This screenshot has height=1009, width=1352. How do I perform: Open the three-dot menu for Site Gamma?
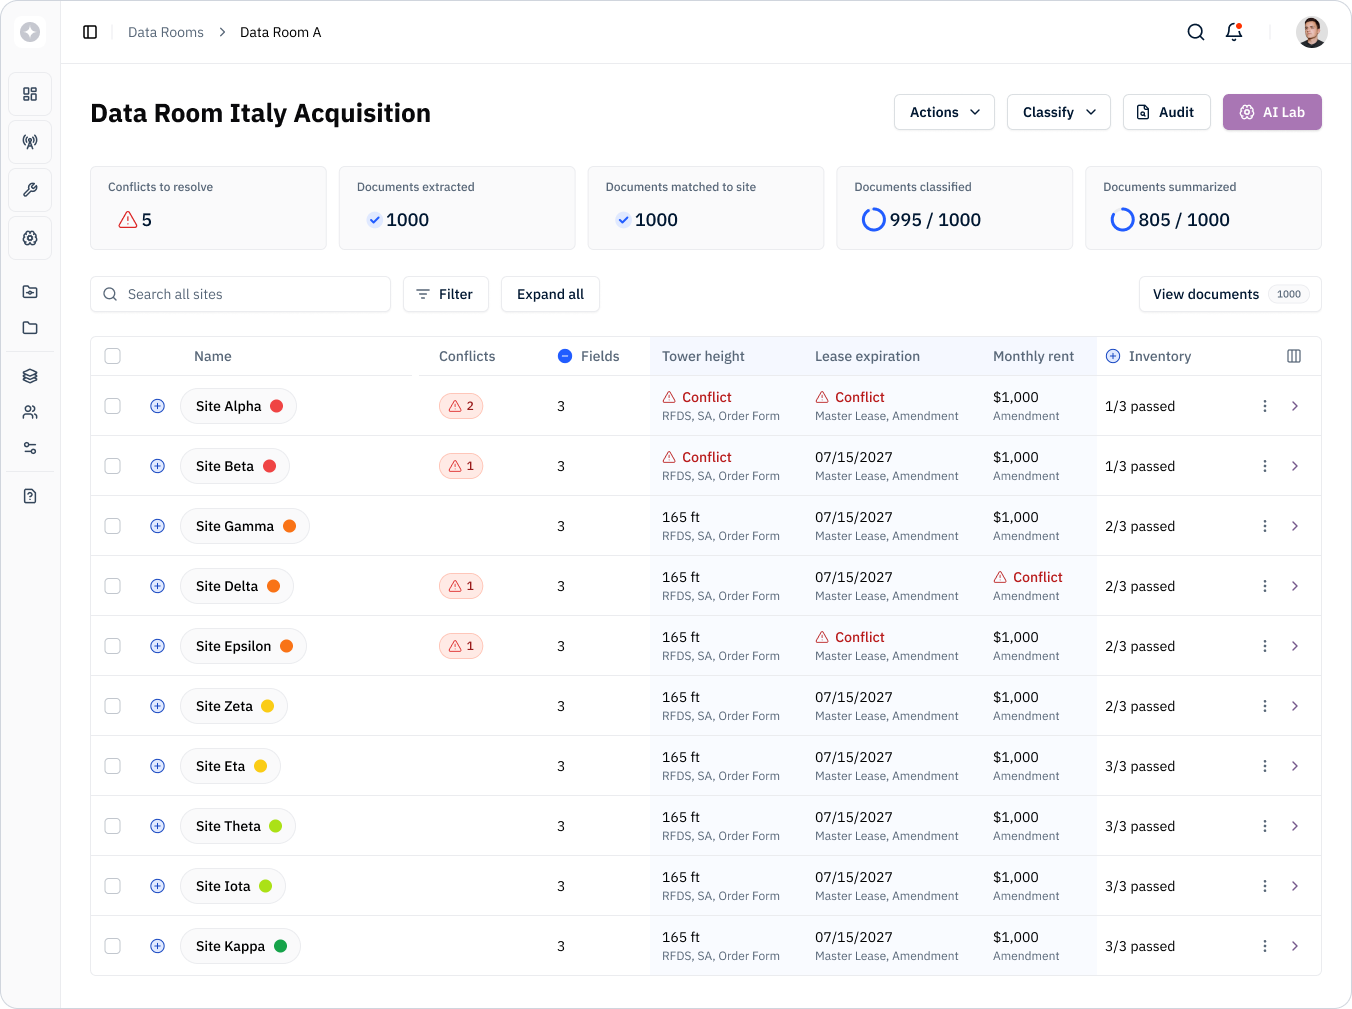[1265, 526]
